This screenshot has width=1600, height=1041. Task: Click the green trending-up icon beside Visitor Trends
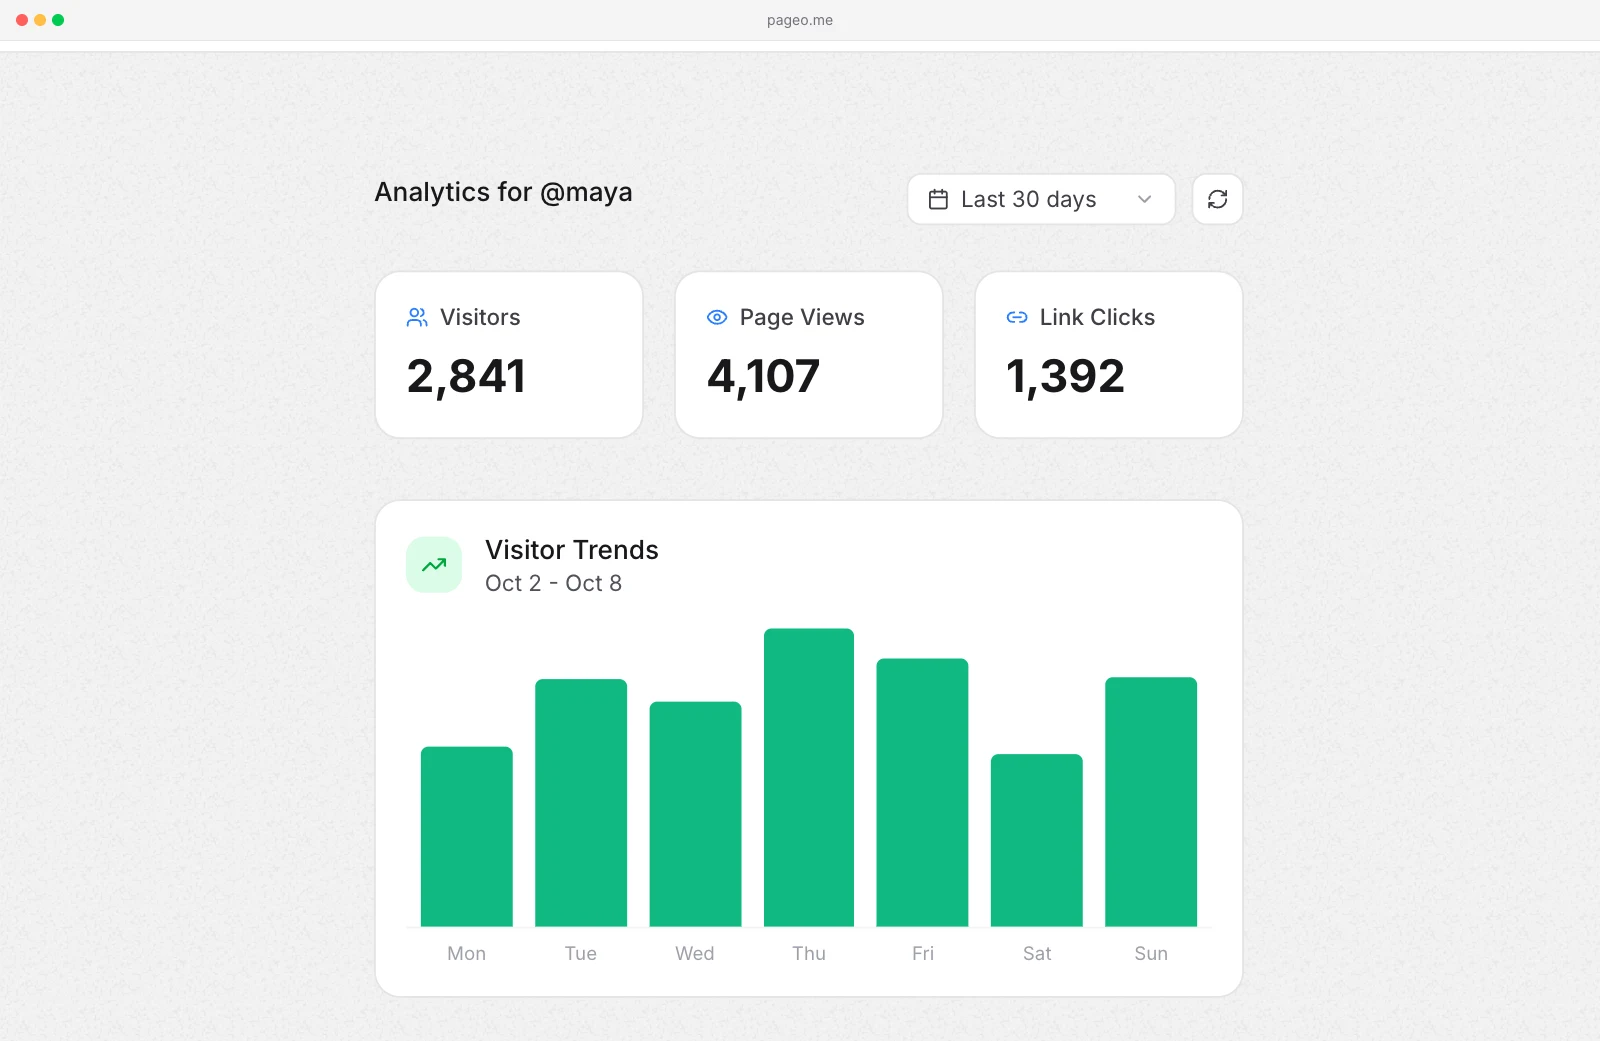[x=434, y=565]
